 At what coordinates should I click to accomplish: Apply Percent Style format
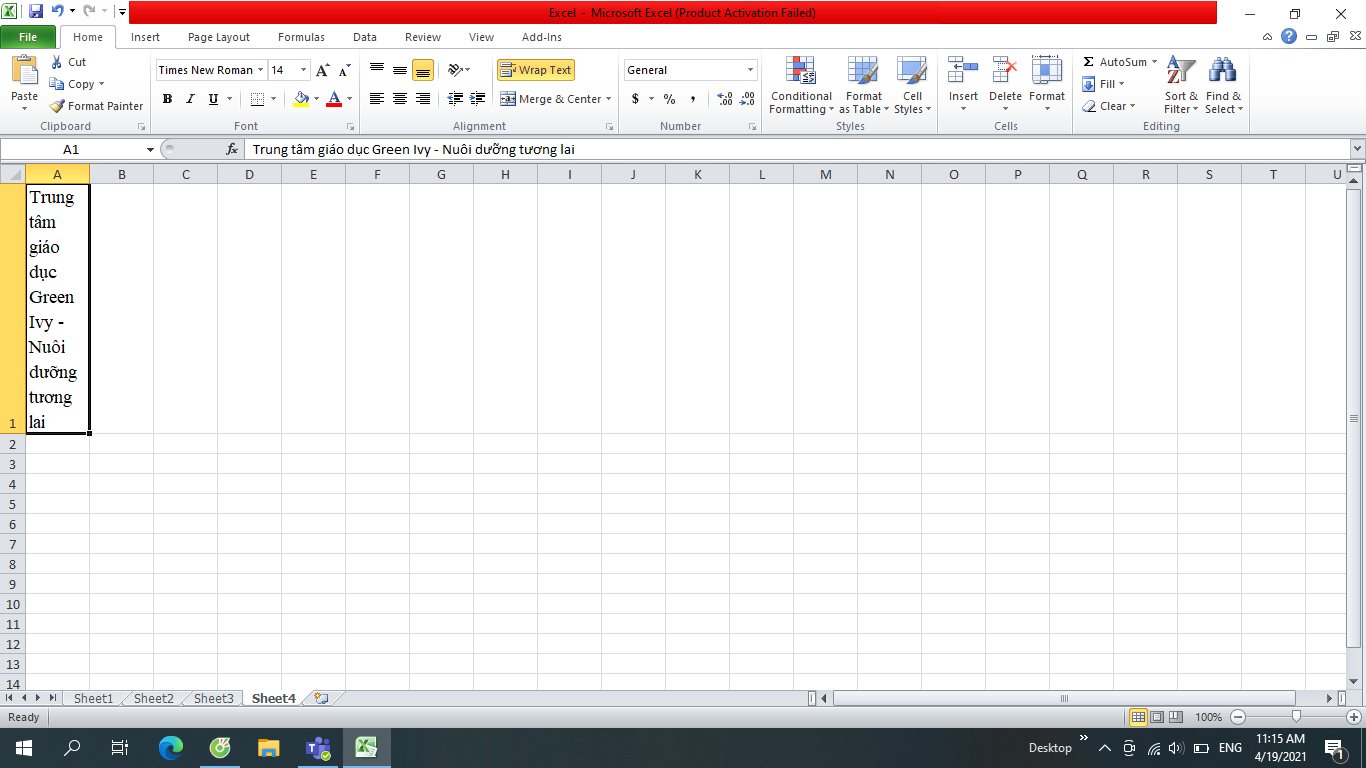(x=670, y=99)
